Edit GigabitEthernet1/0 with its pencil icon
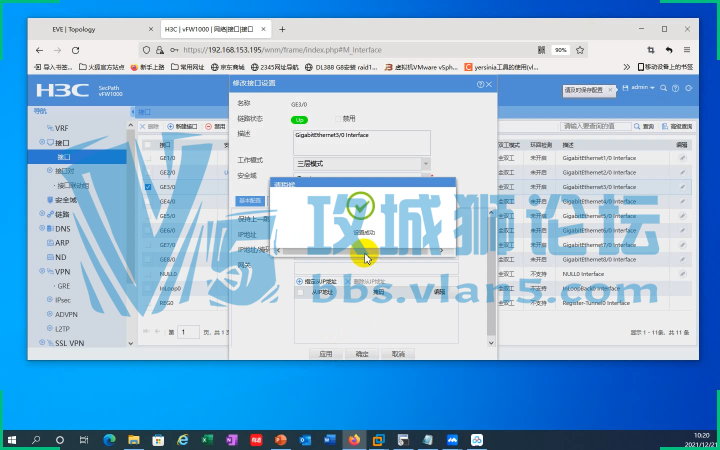The image size is (720, 450). pos(682,158)
